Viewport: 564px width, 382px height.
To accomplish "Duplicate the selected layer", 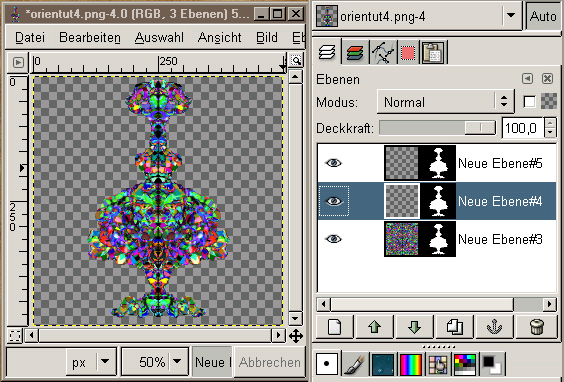I will pyautogui.click(x=454, y=327).
